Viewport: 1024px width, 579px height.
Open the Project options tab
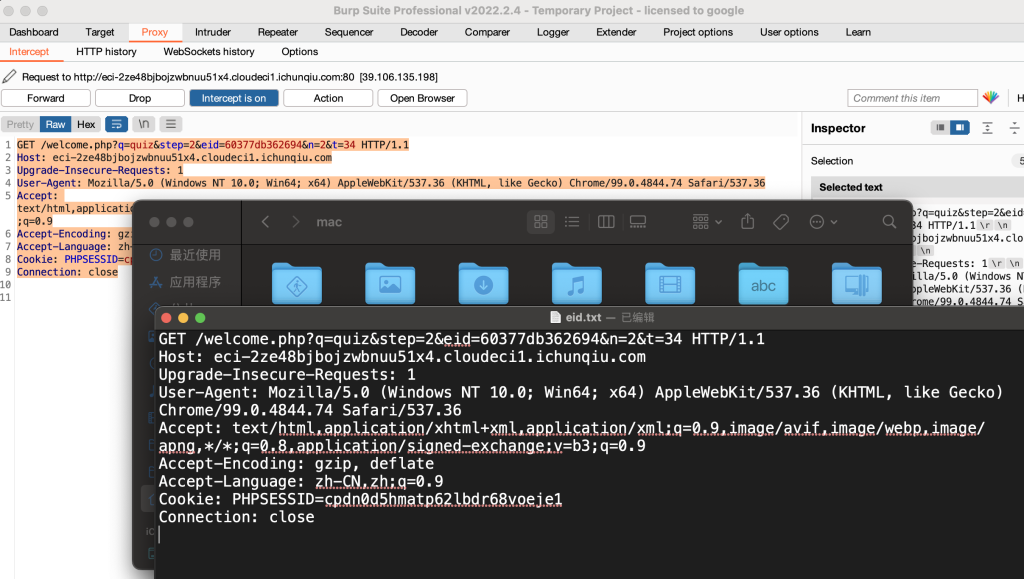tap(698, 32)
